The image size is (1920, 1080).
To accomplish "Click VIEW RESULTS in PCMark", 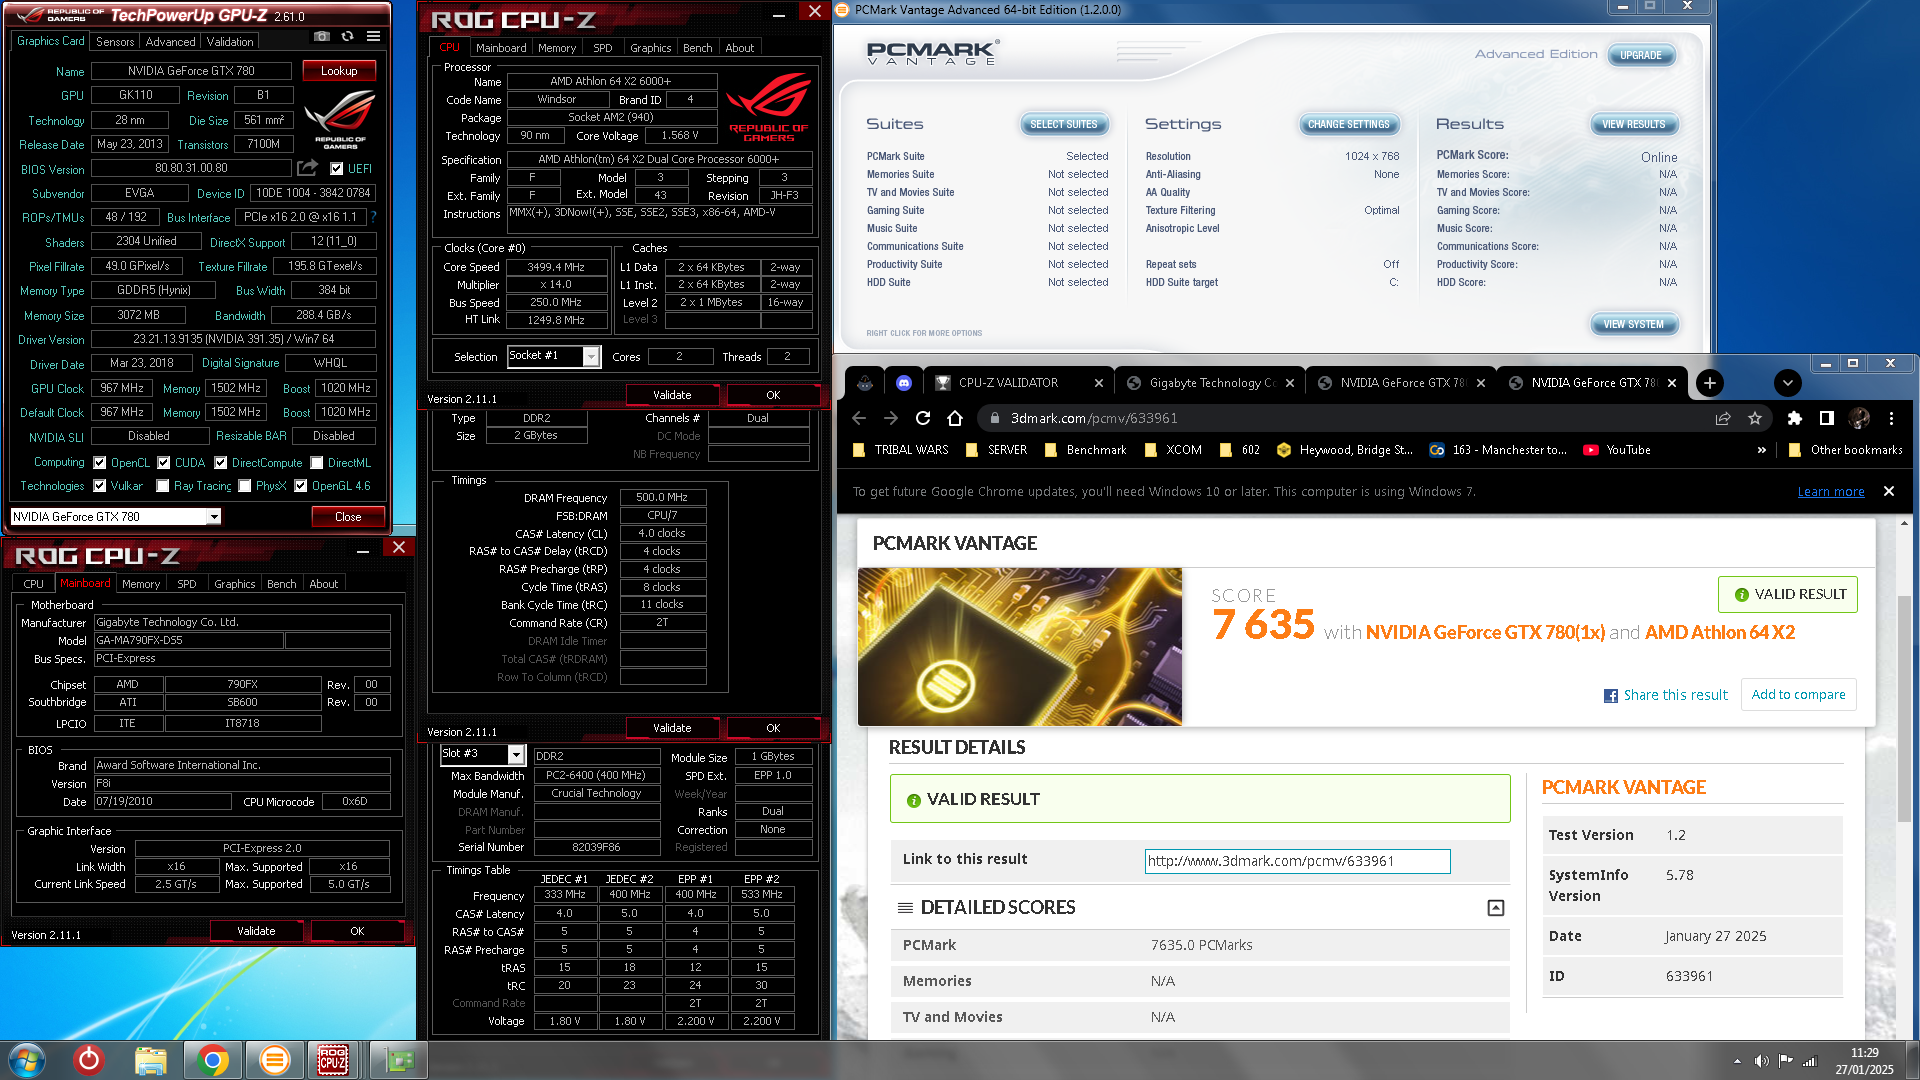I will (x=1634, y=124).
